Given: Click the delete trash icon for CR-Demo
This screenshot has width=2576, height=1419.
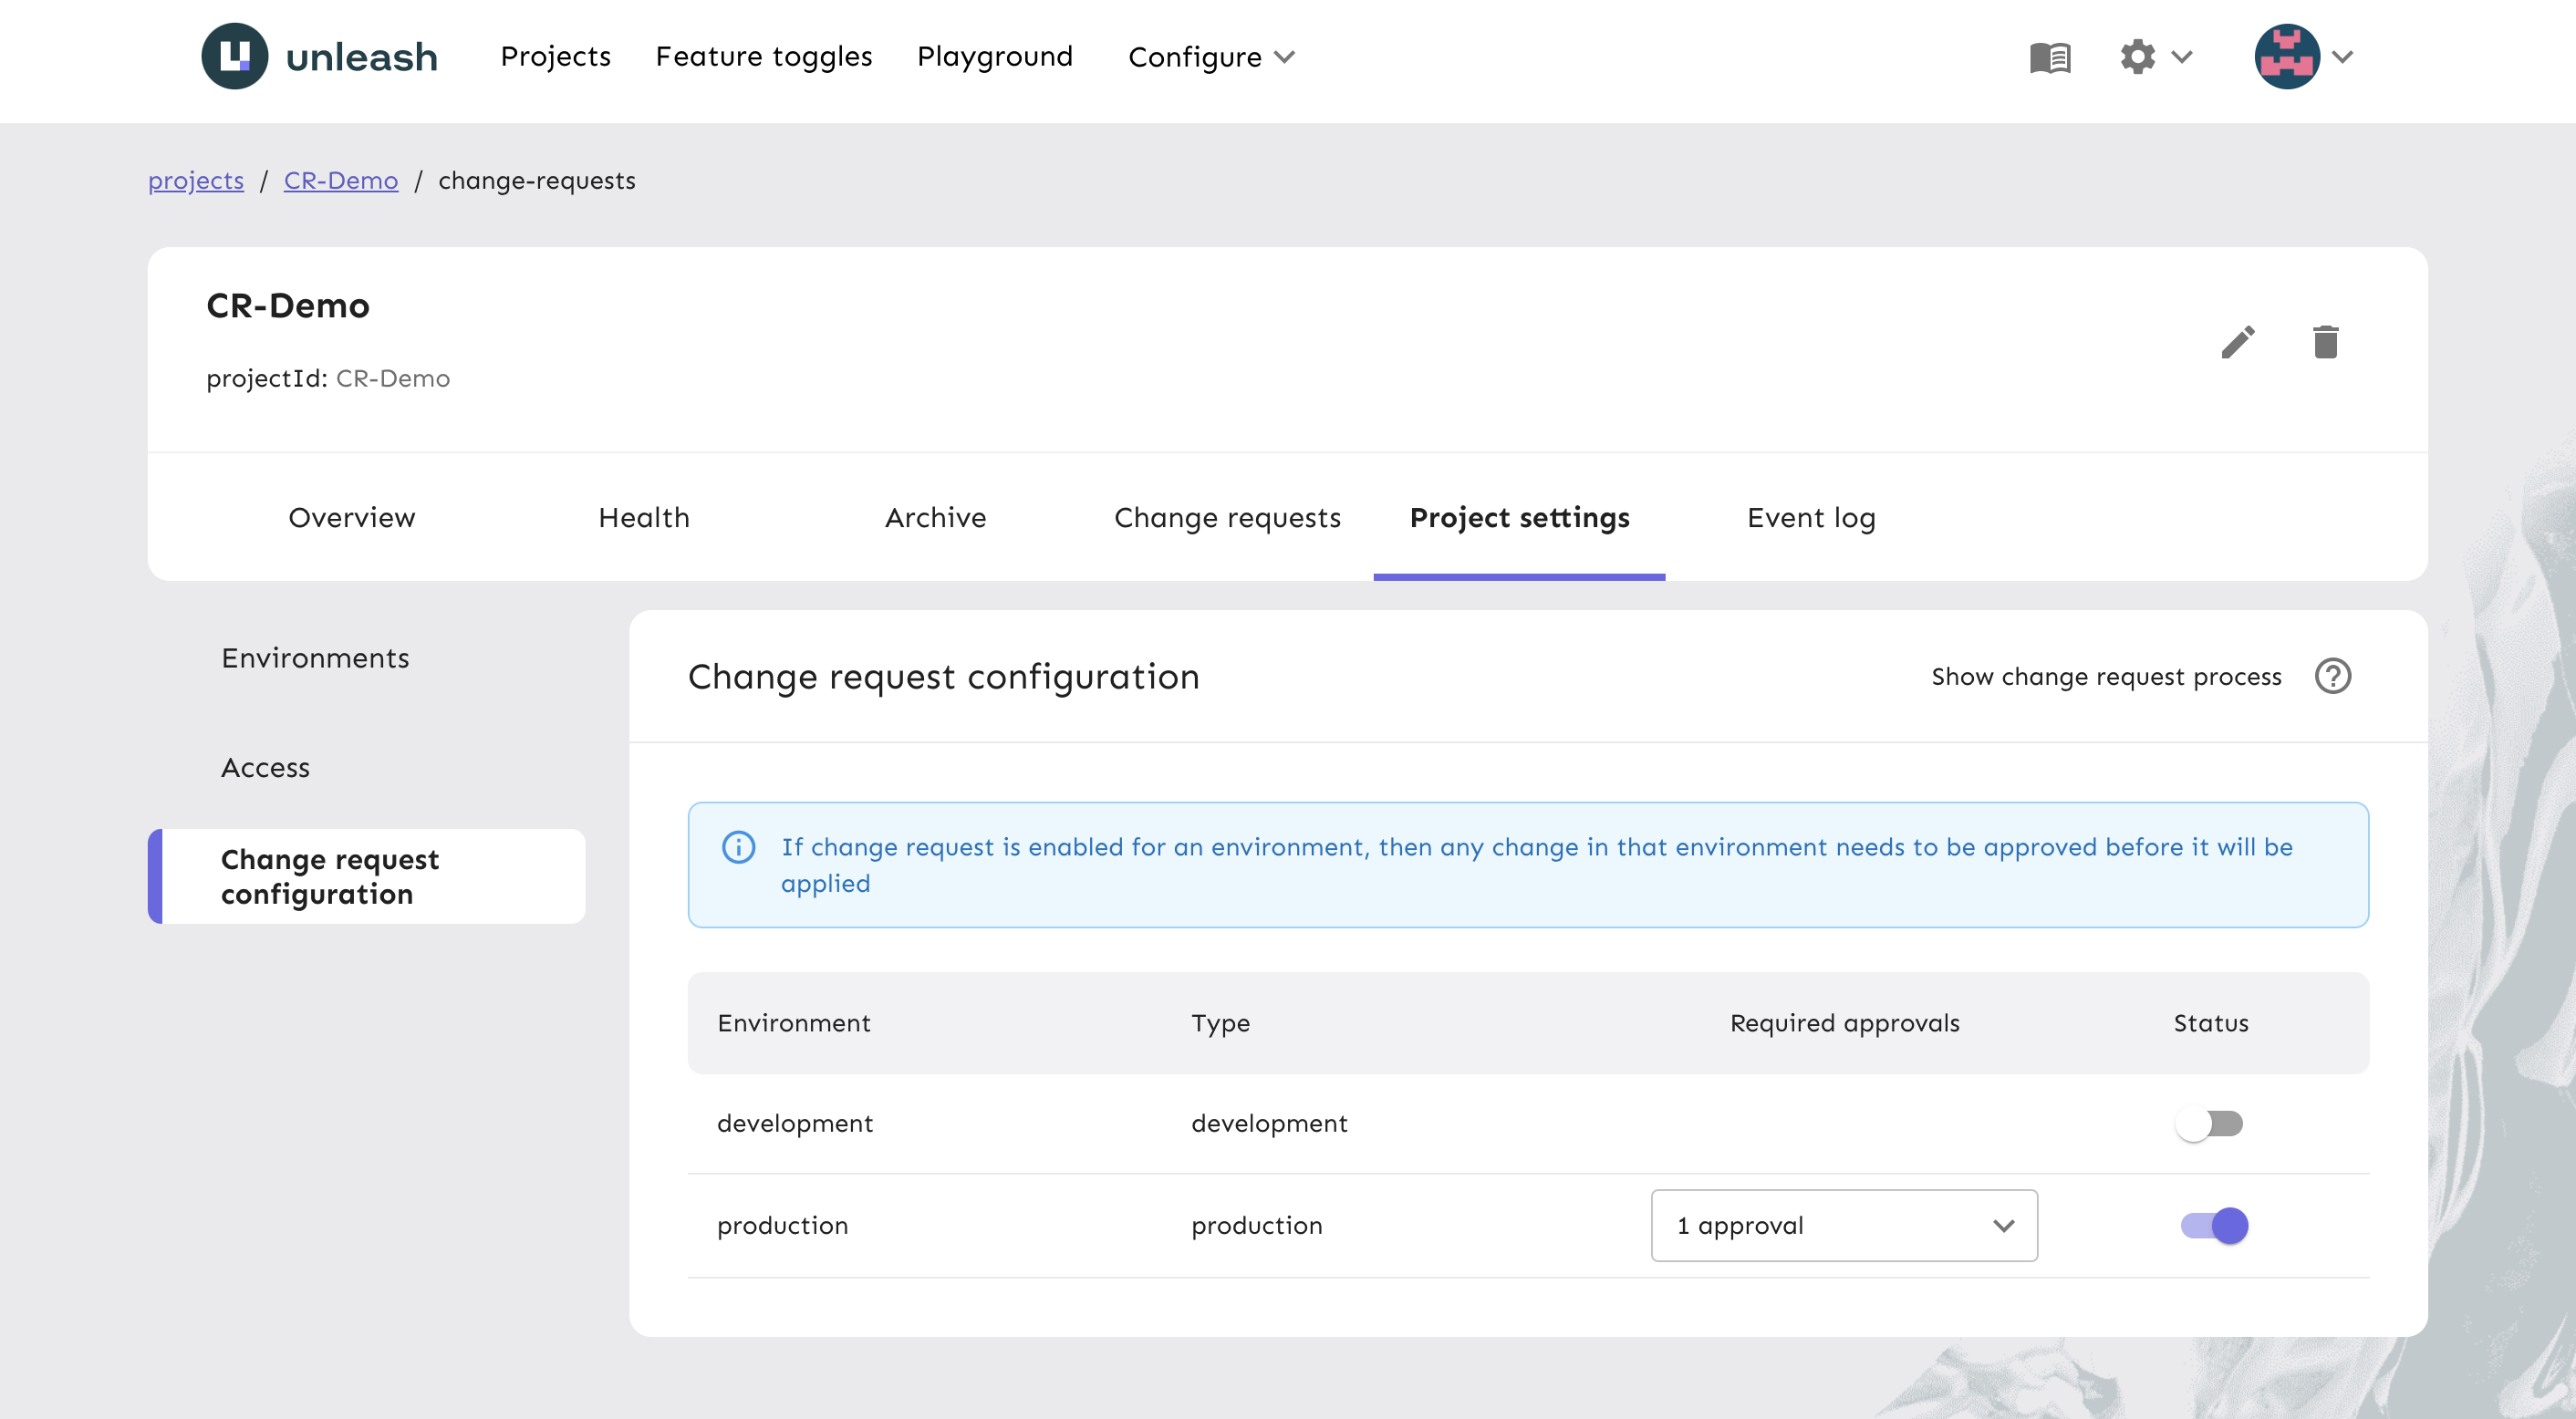Looking at the screenshot, I should click(x=2326, y=341).
